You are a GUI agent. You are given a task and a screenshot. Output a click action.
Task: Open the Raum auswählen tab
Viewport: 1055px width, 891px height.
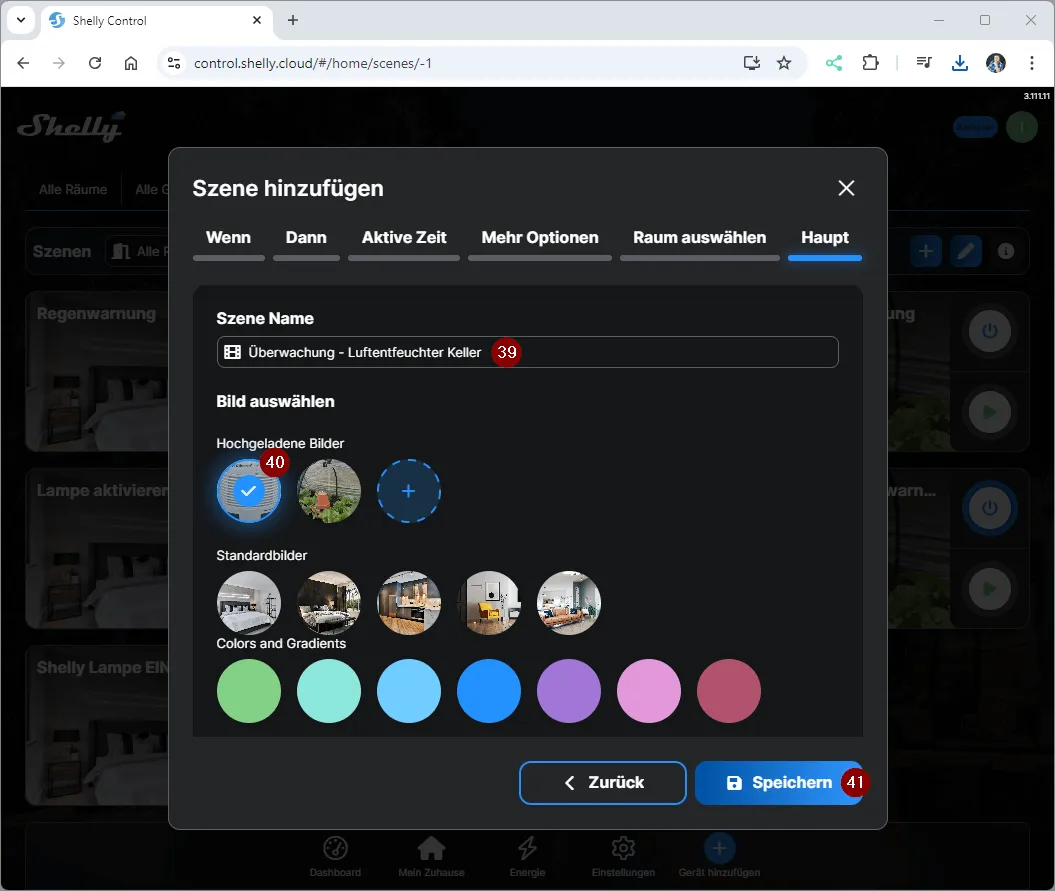[699, 238]
